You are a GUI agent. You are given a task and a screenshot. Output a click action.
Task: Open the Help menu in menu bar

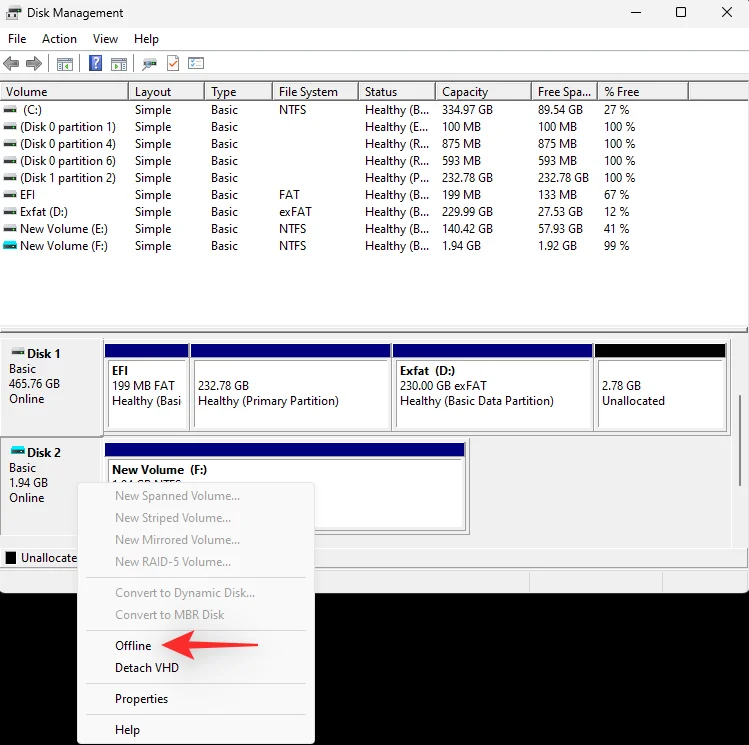coord(146,39)
